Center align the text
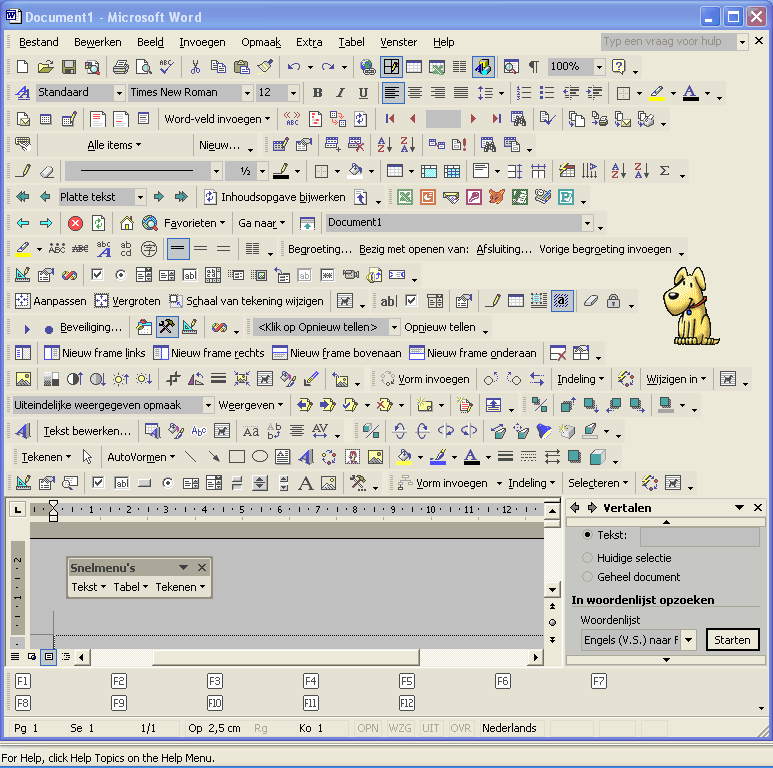This screenshot has height=768, width=773. click(x=415, y=93)
